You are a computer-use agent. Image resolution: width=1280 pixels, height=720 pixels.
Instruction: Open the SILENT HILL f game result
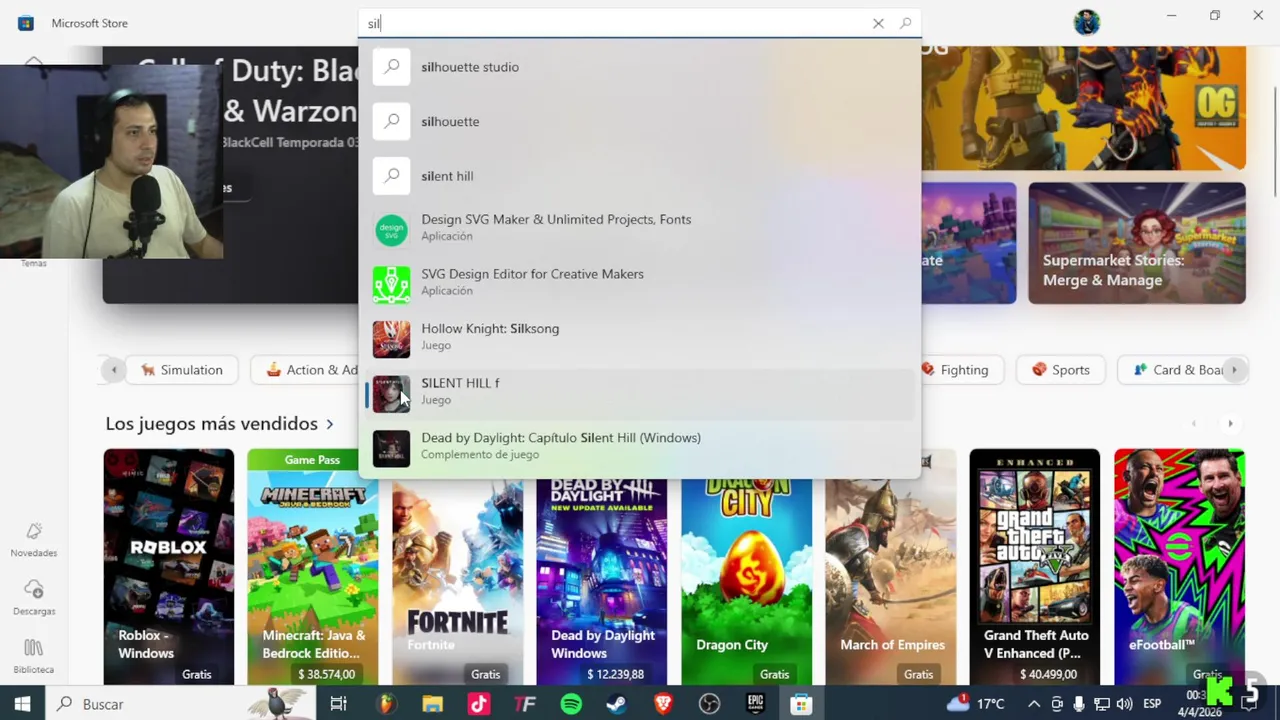pyautogui.click(x=640, y=392)
